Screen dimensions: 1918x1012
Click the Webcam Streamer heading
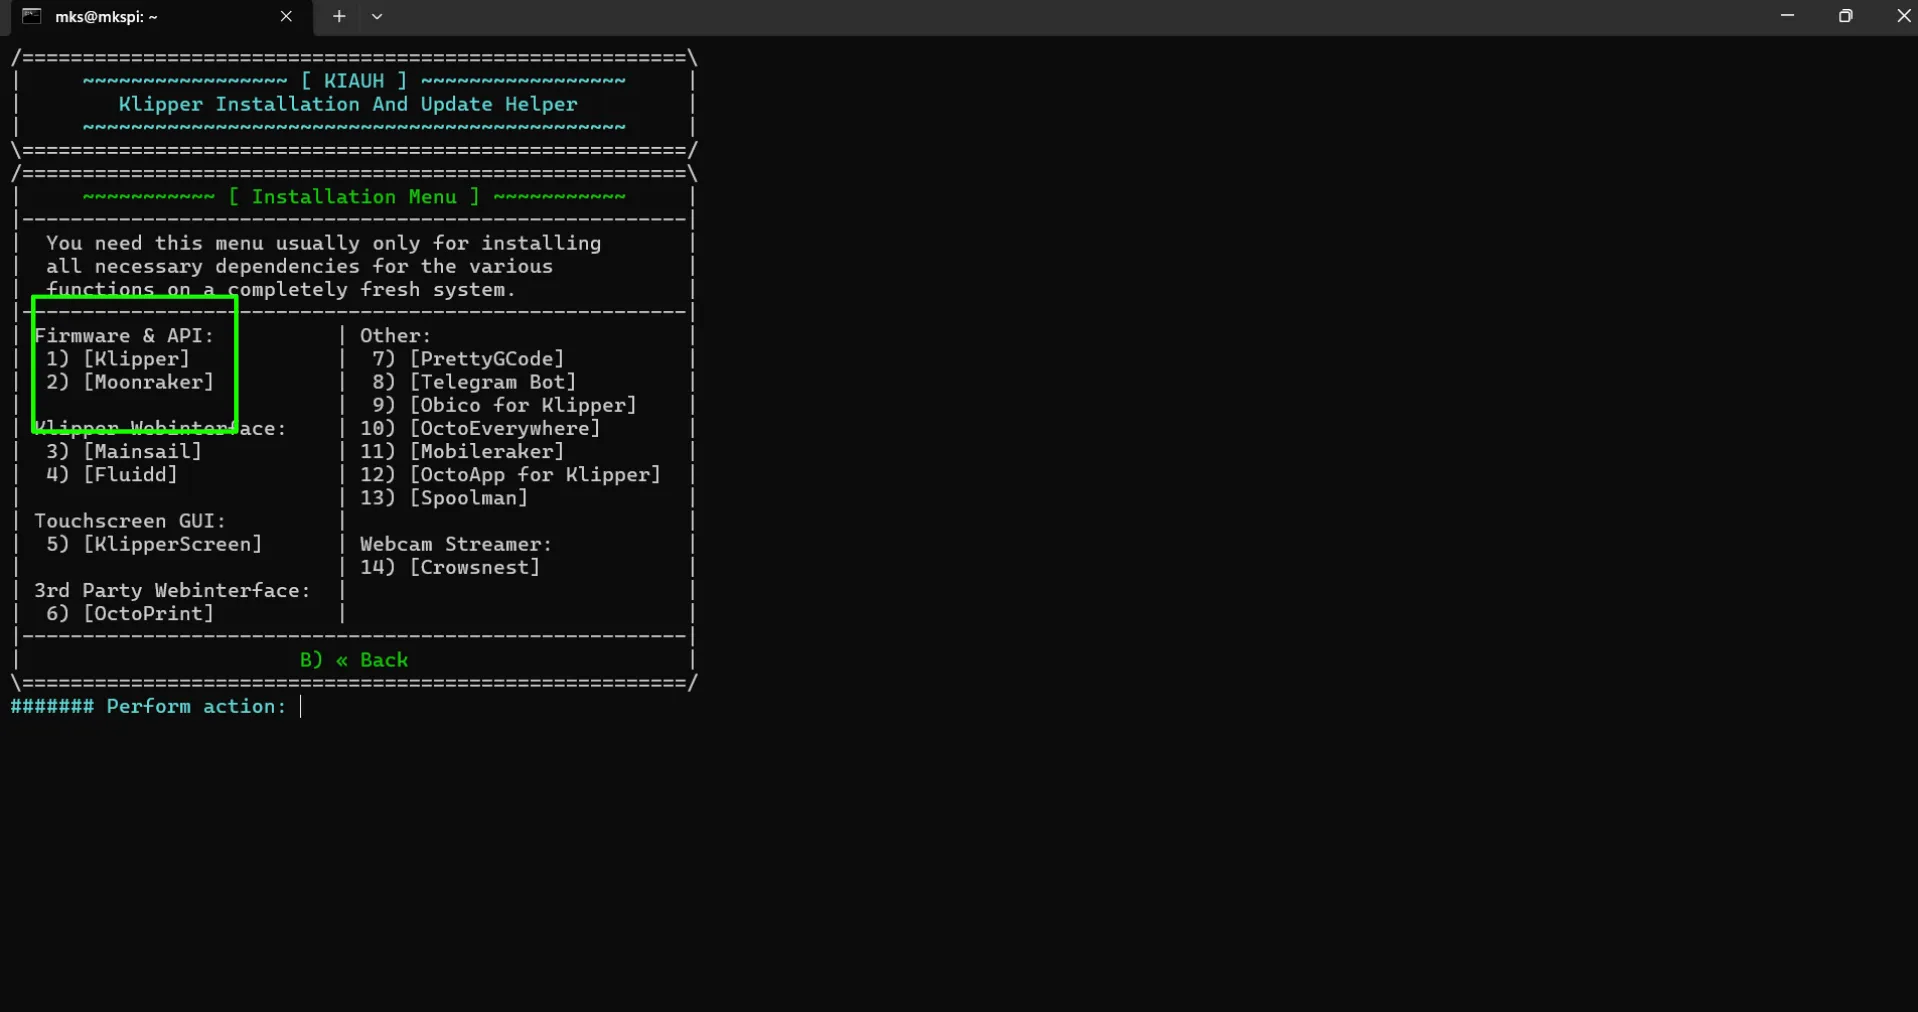456,544
